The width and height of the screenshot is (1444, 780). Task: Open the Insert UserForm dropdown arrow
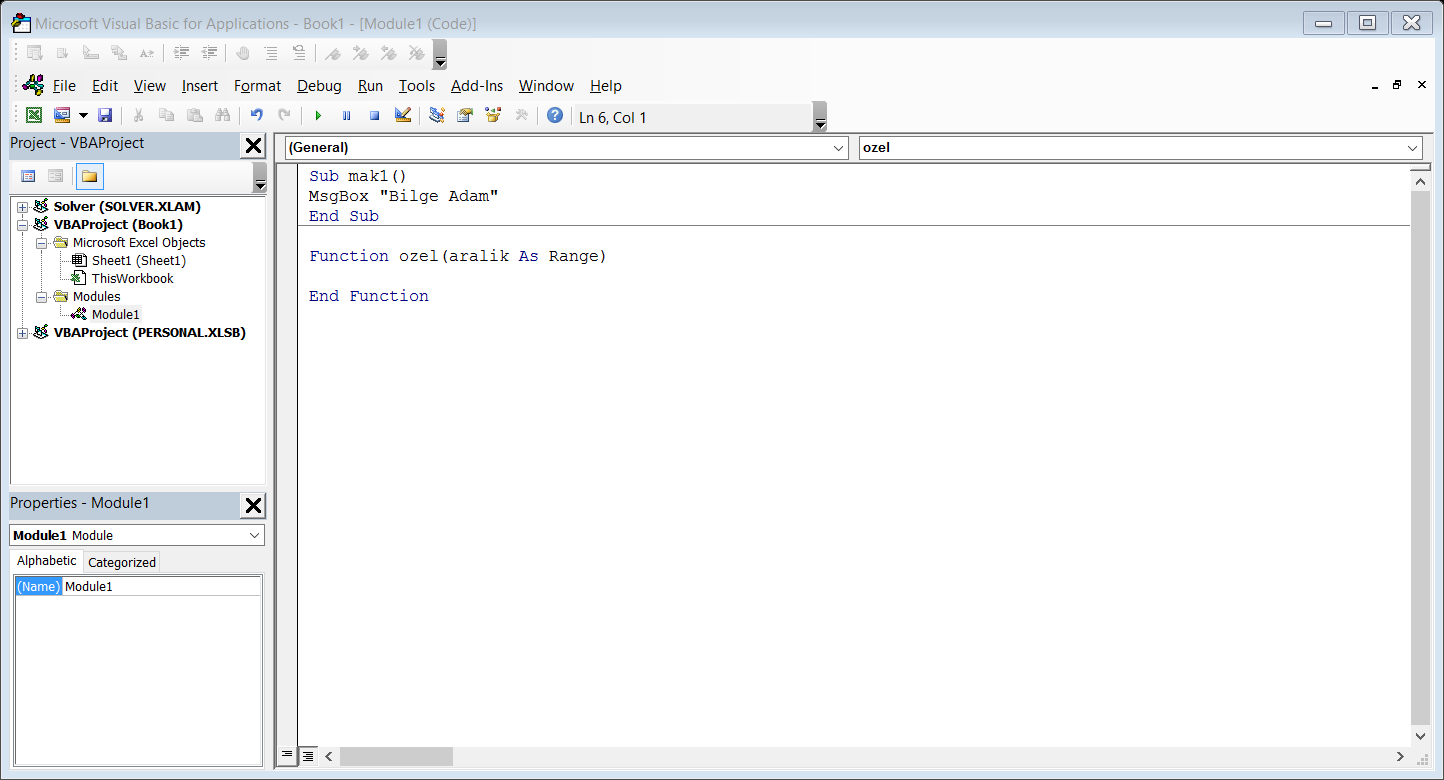(x=83, y=116)
